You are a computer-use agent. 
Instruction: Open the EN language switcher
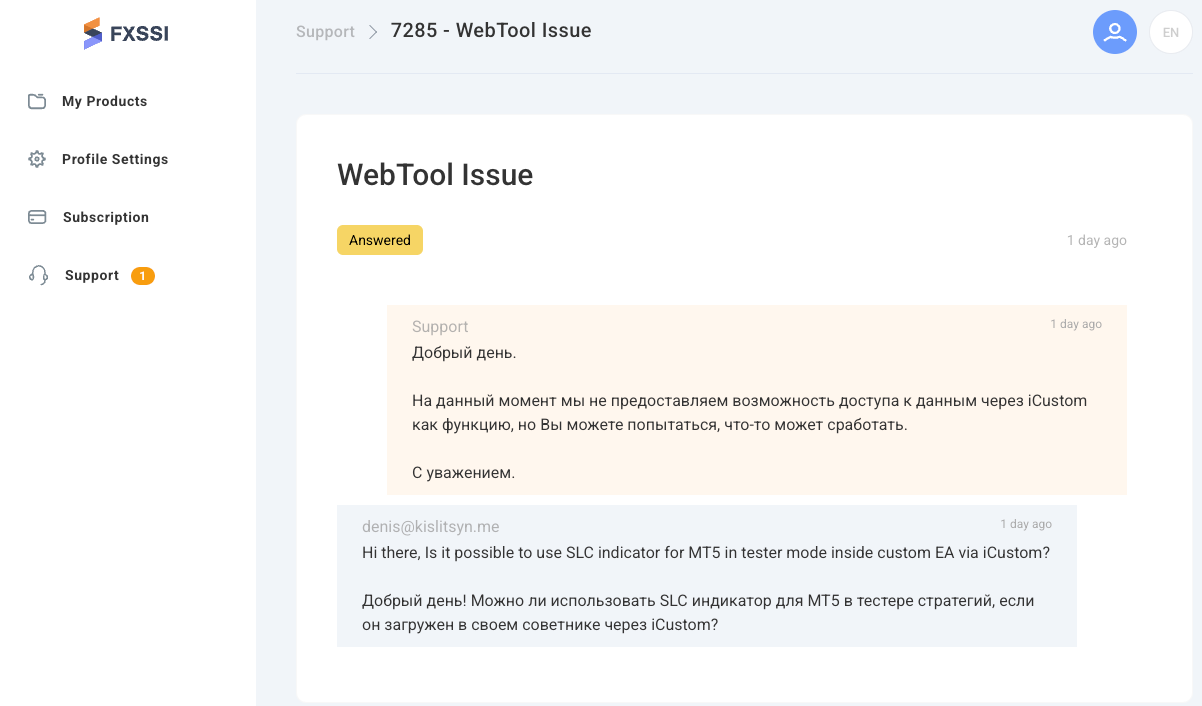(1170, 31)
